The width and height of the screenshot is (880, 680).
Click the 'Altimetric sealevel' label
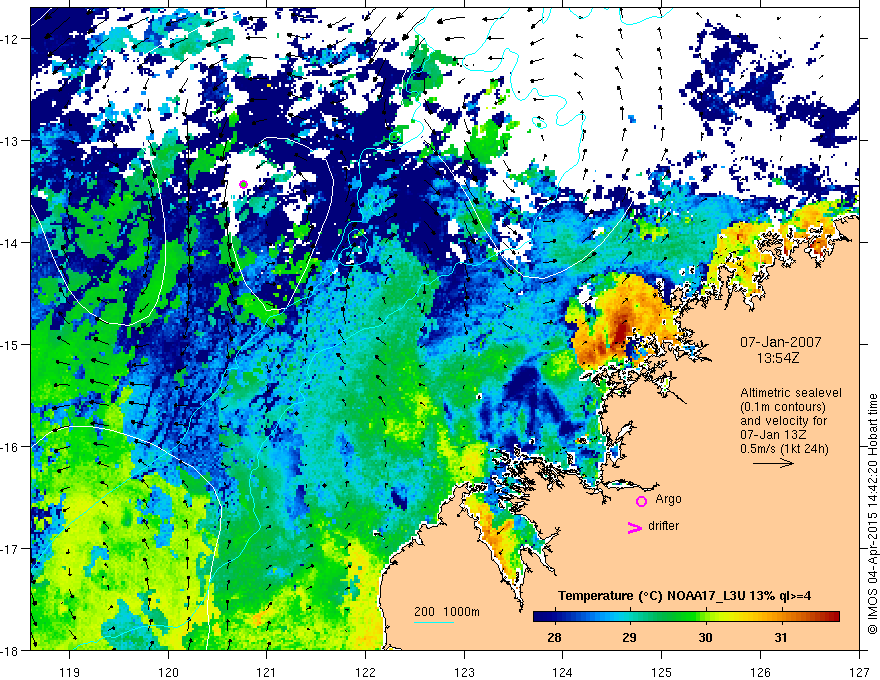(x=791, y=393)
